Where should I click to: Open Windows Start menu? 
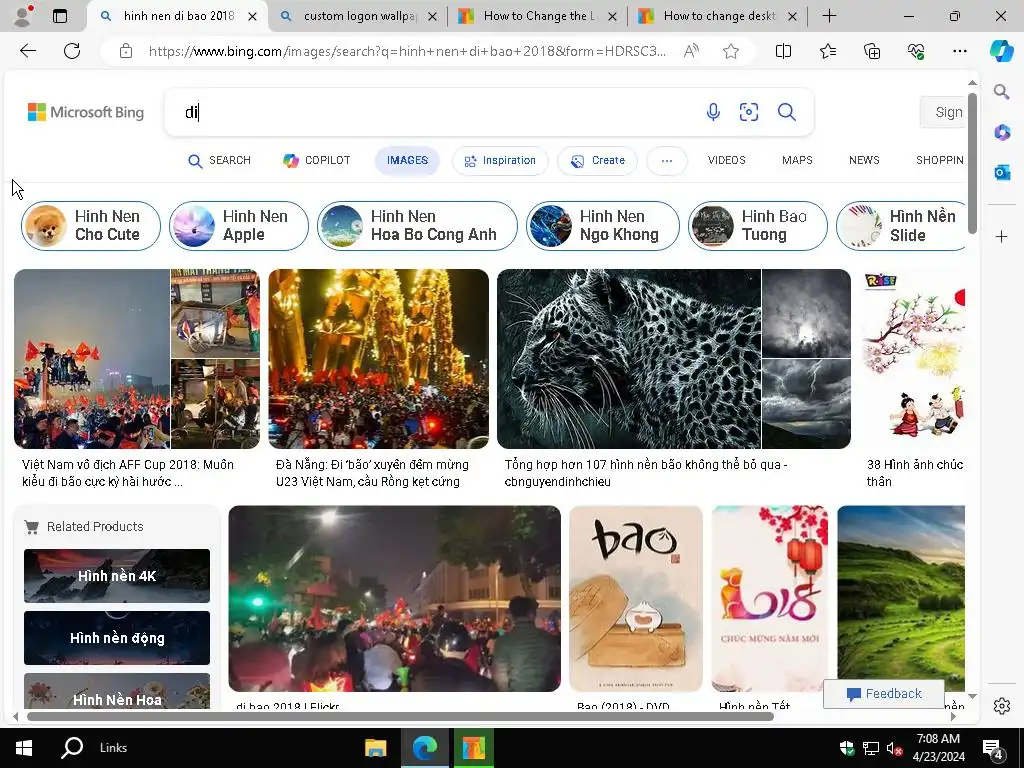pos(24,748)
